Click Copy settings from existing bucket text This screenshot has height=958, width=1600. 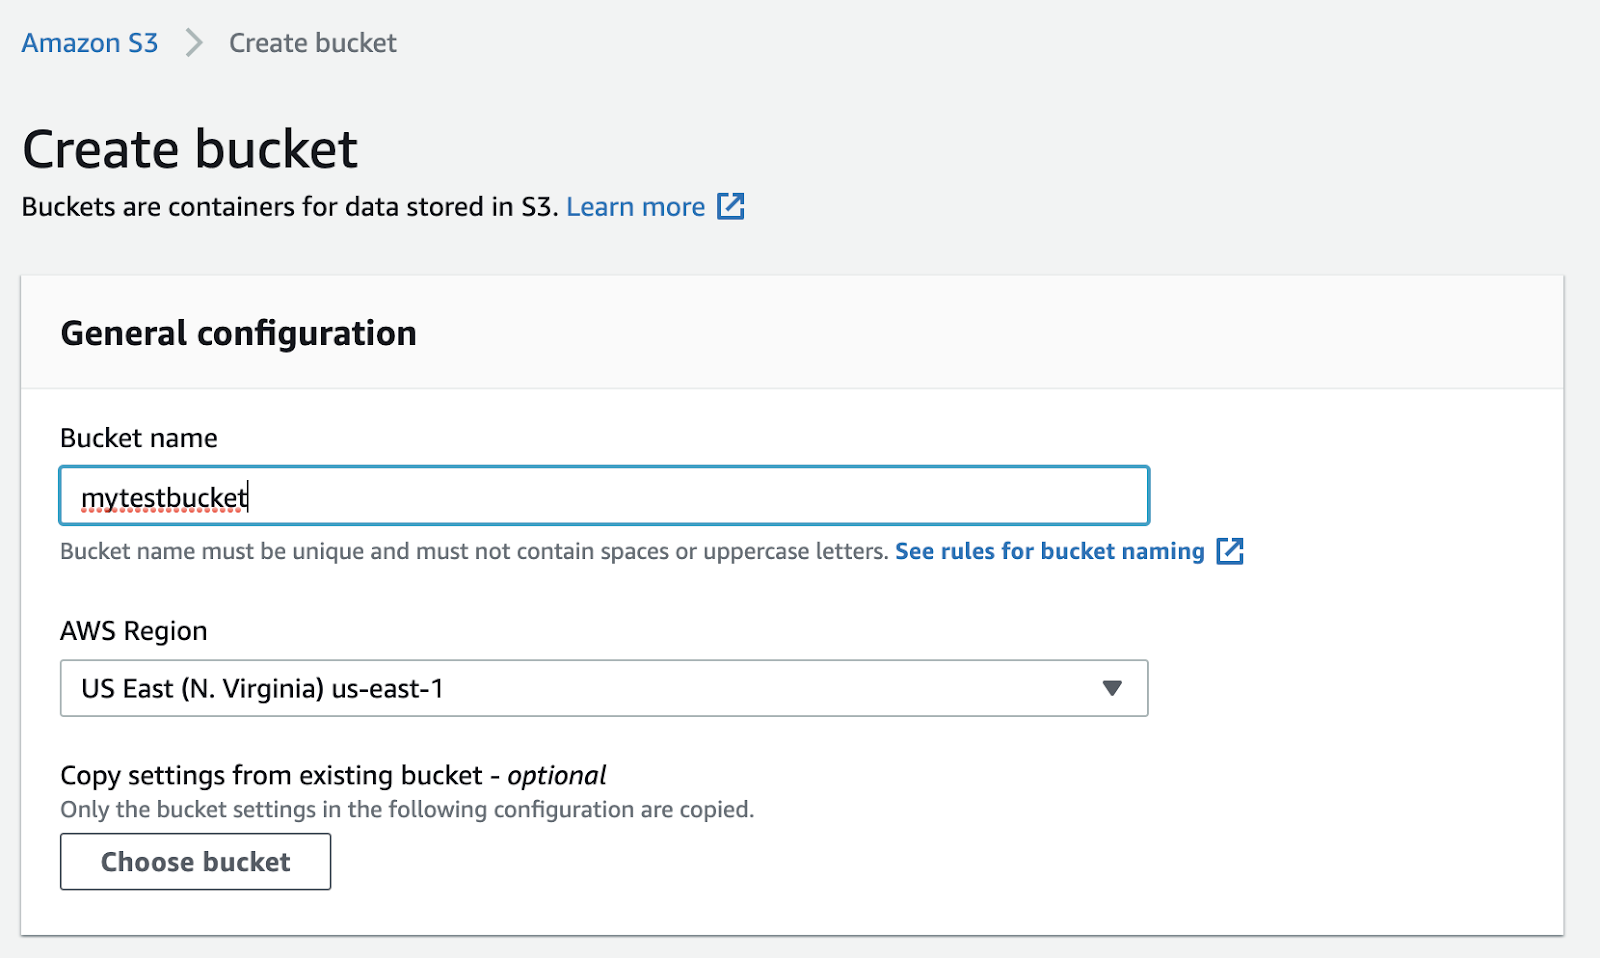point(333,775)
